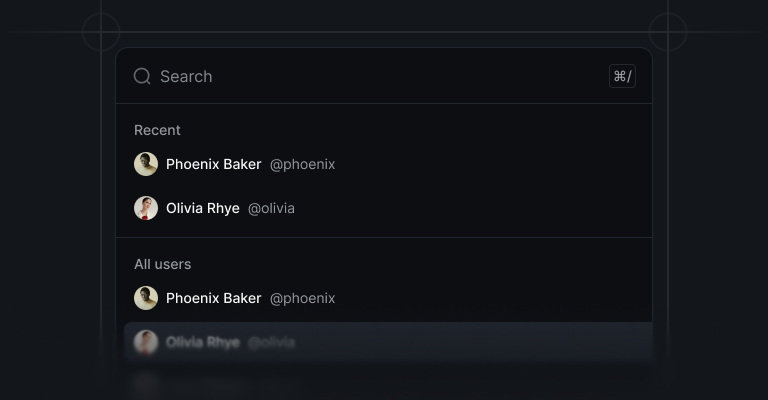The image size is (768, 400).
Task: Click the magnifying glass search icon
Action: pyautogui.click(x=142, y=76)
